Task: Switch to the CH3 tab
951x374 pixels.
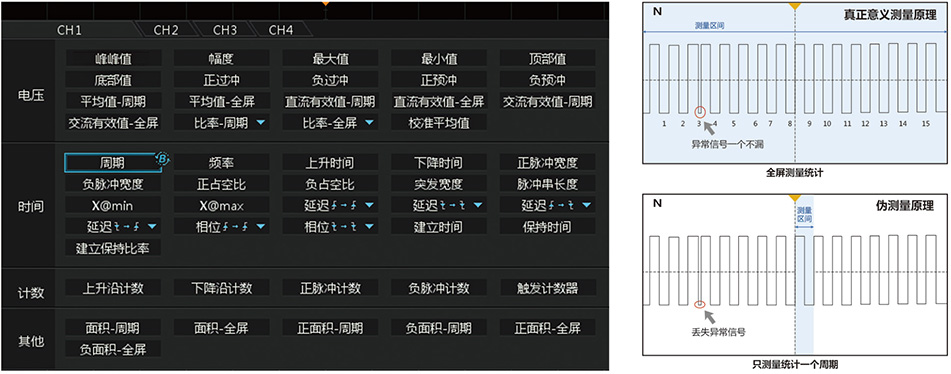Action: point(224,30)
